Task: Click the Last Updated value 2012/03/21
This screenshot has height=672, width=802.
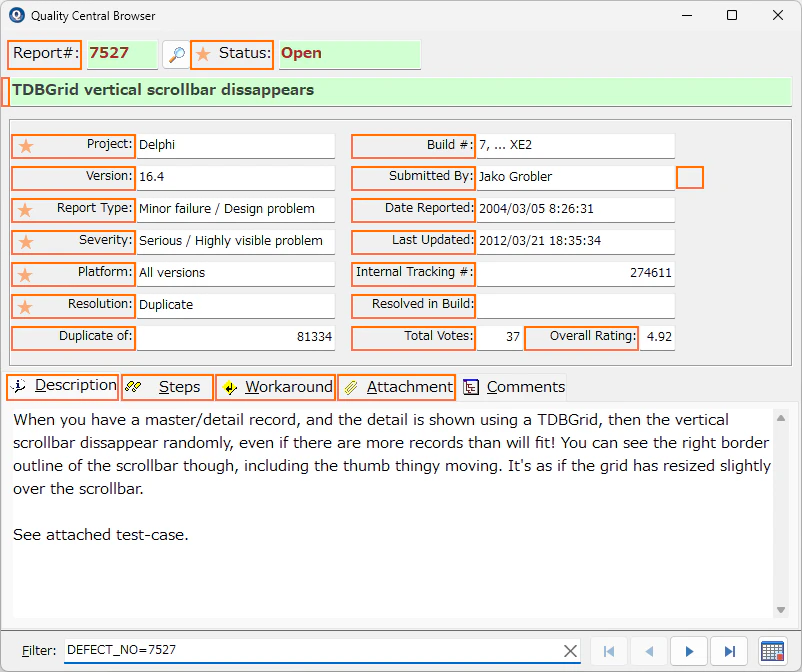Action: [576, 241]
